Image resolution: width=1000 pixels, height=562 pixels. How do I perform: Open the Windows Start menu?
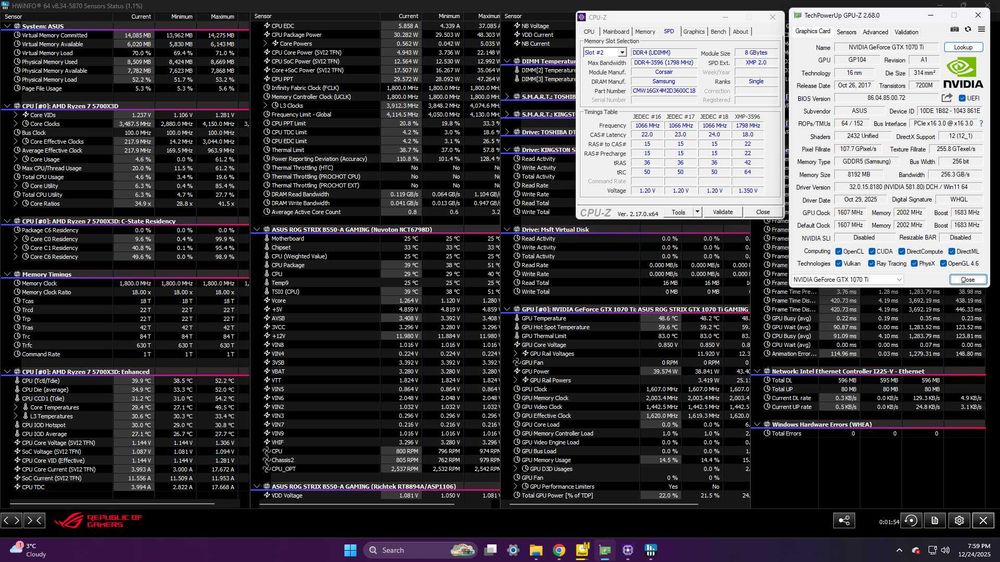[350, 550]
